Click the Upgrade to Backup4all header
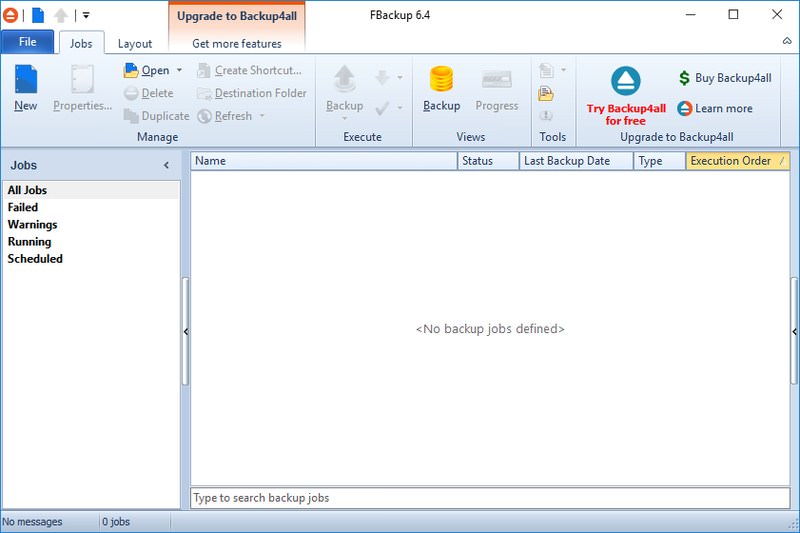Viewport: 800px width, 533px height. pos(237,16)
